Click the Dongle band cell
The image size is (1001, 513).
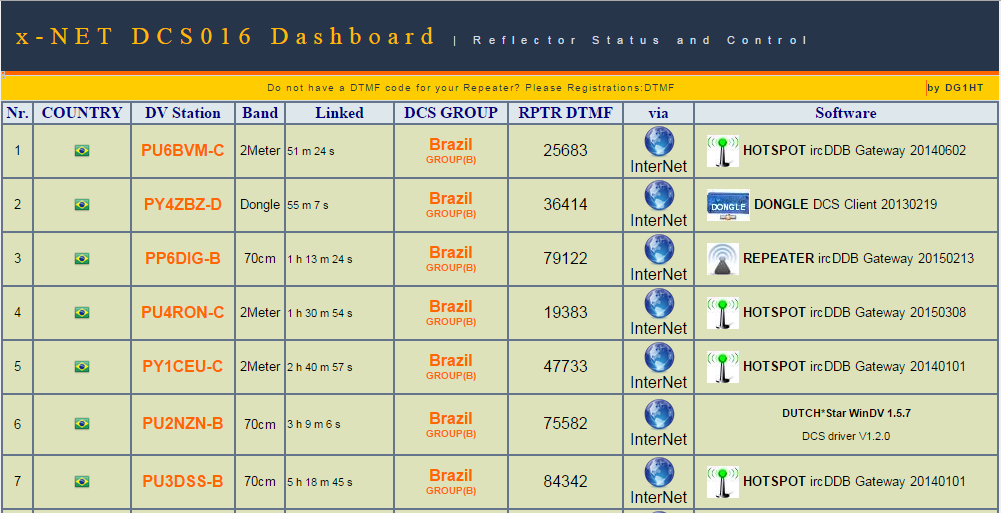pyautogui.click(x=260, y=205)
